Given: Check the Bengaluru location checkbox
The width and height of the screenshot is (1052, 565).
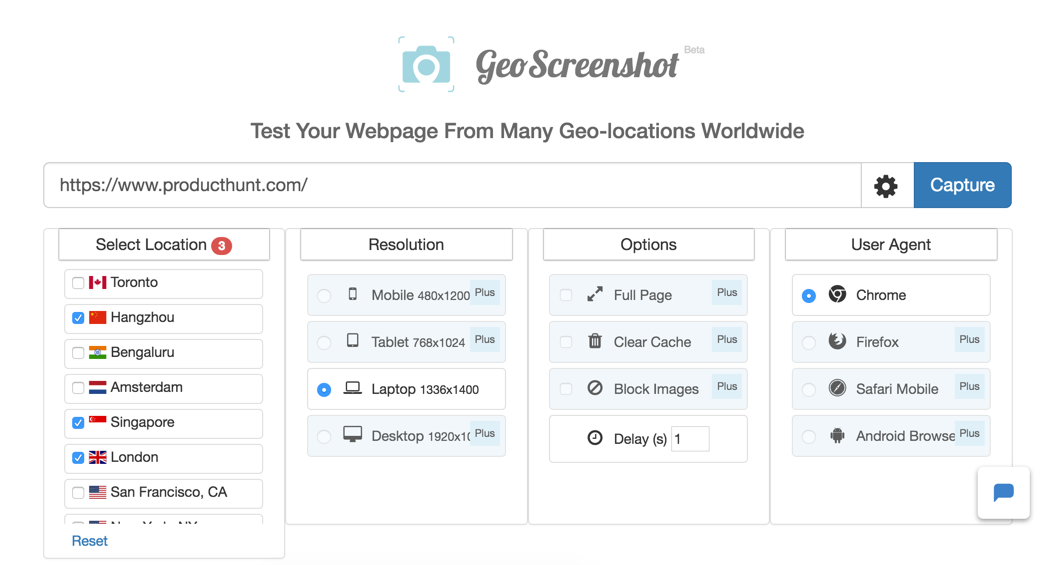Looking at the screenshot, I should point(78,353).
